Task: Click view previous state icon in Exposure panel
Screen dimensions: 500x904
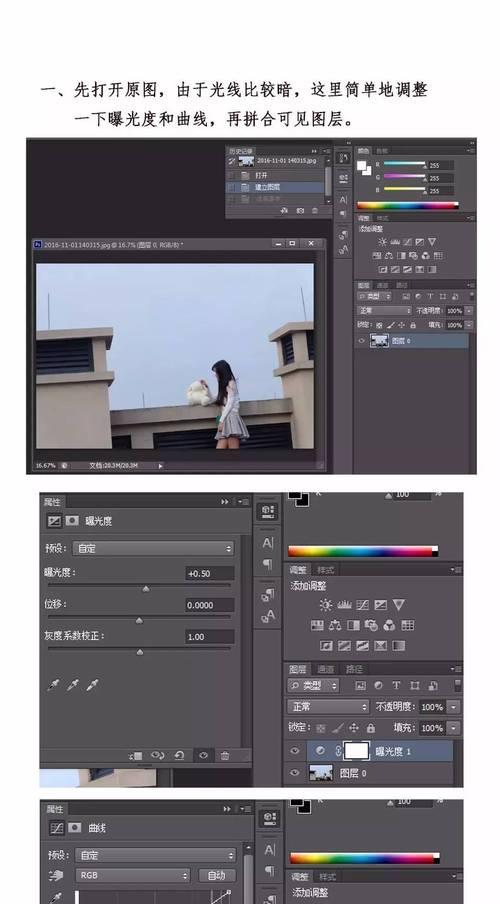Action: pyautogui.click(x=157, y=756)
